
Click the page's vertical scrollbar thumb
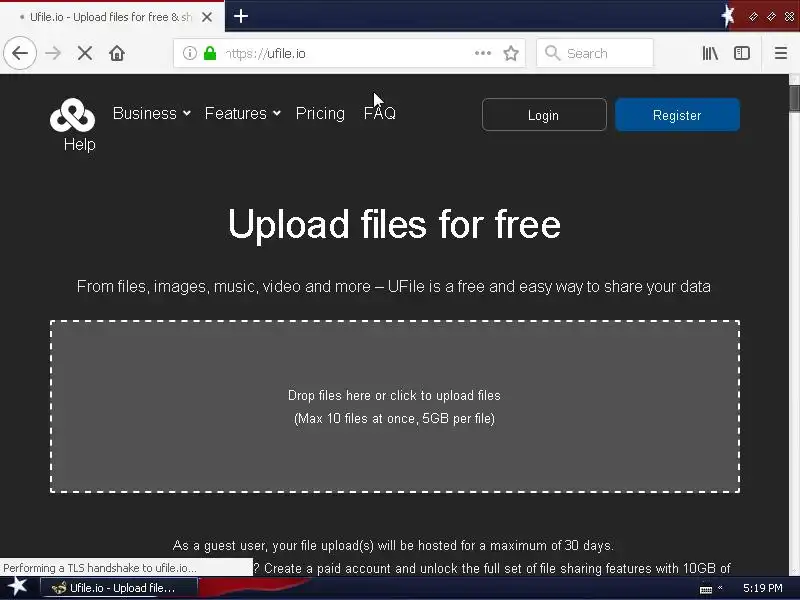[x=794, y=98]
